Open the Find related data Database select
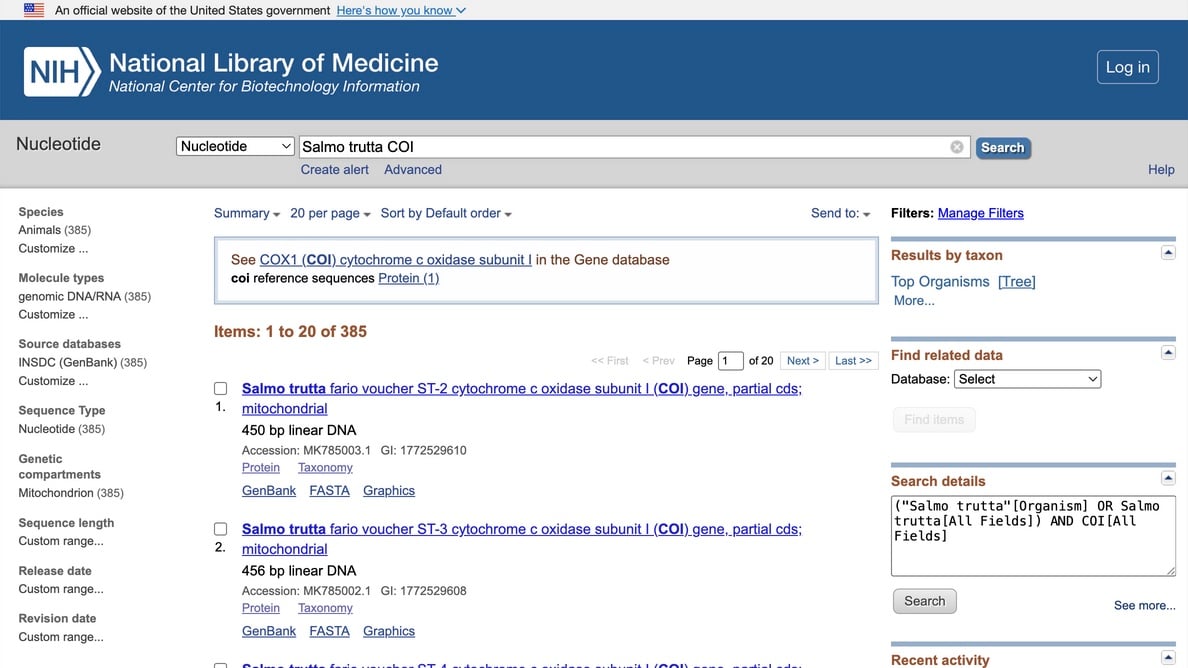 [x=1027, y=379]
